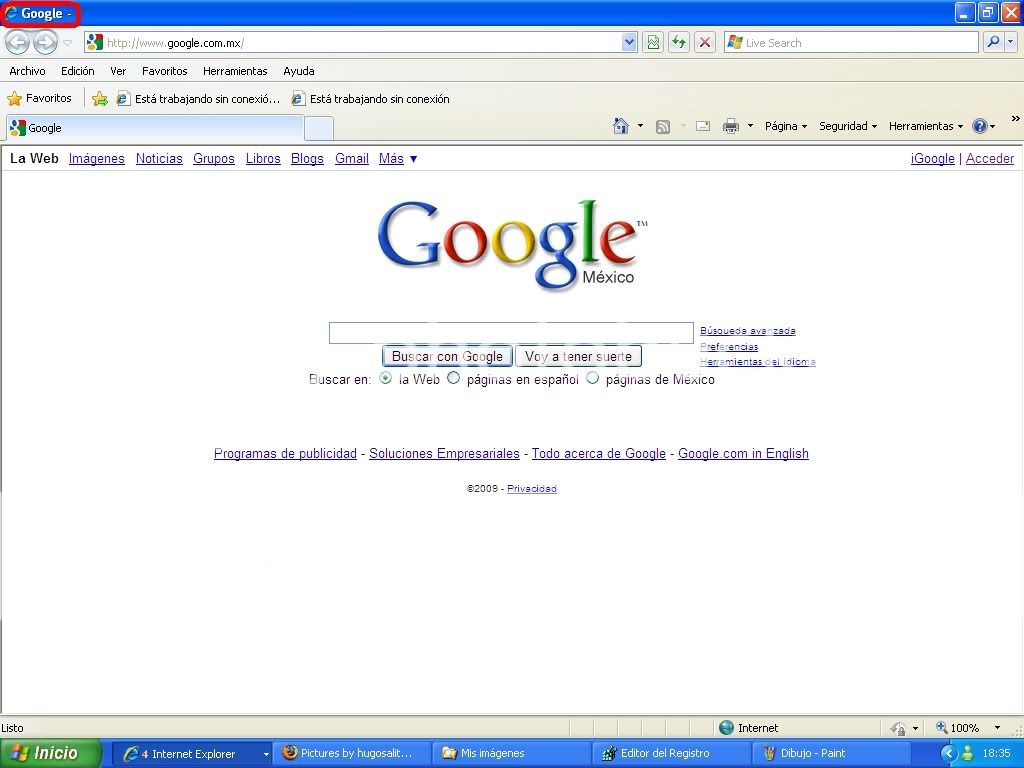Open the Grupos link
1024x768 pixels.
point(214,159)
